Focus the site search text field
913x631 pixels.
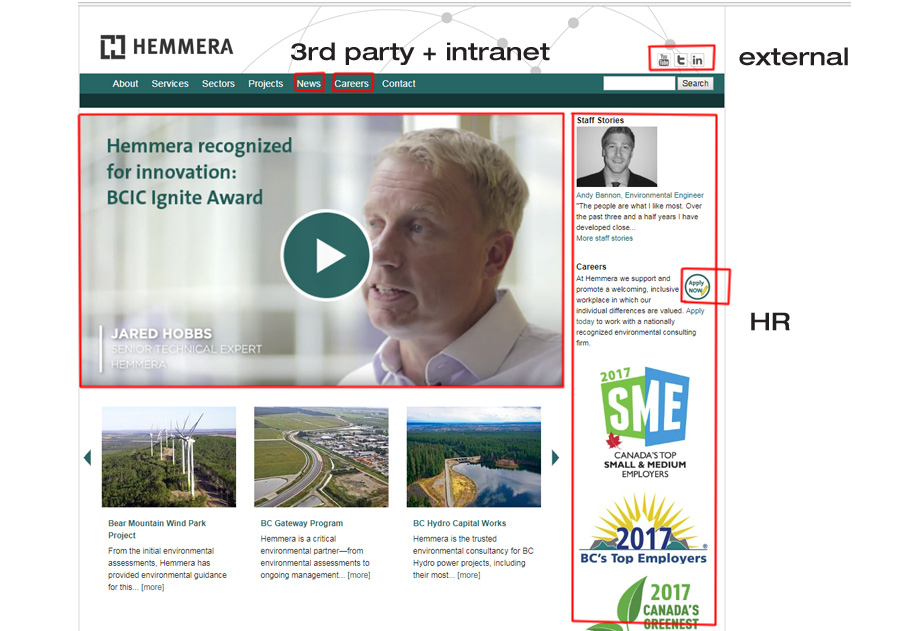point(639,83)
